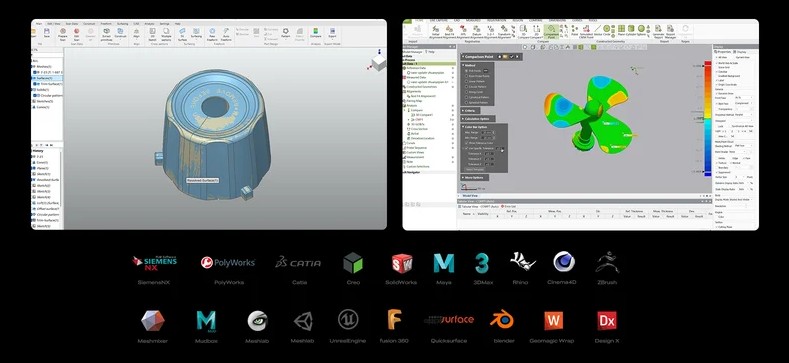
Task: Select Linear Pattern method radio button
Action: pyautogui.click(x=467, y=81)
